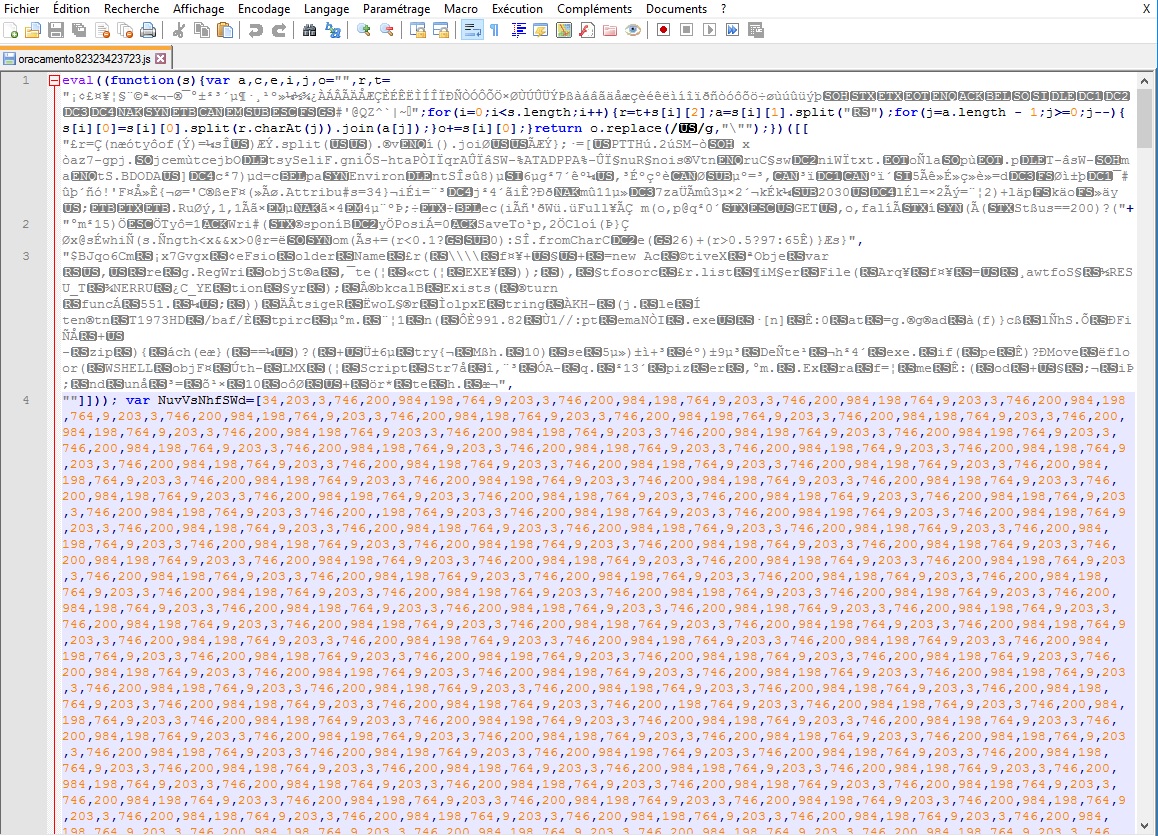Viewport: 1158px width, 836px height.
Task: Click the Save All toolbar icon
Action: click(x=79, y=30)
